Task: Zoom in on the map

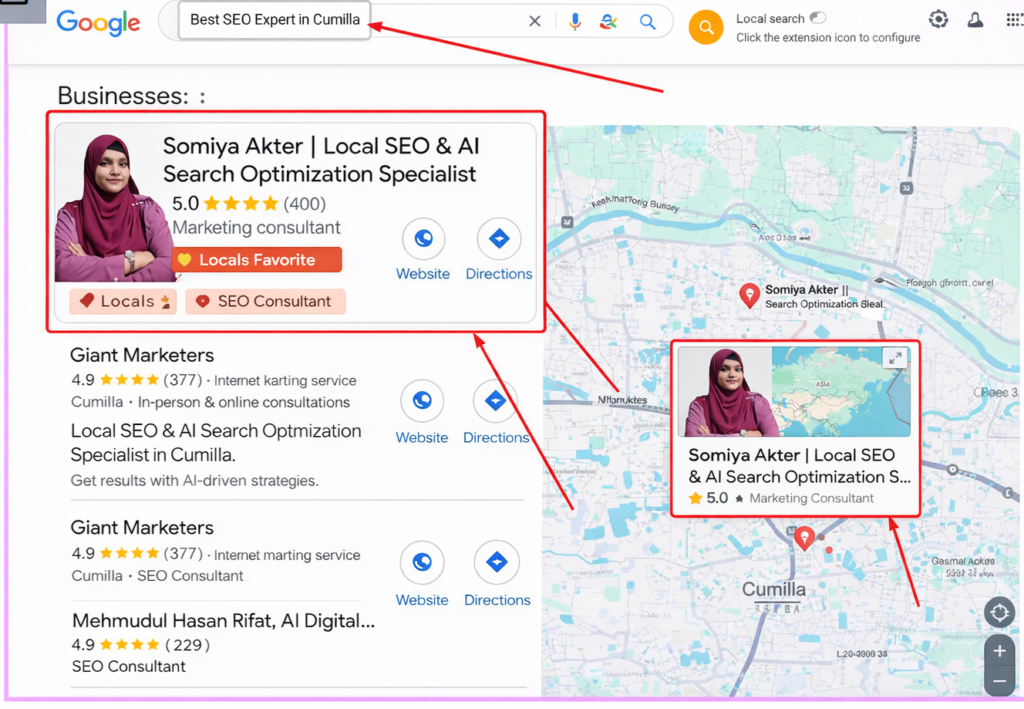Action: (x=999, y=651)
